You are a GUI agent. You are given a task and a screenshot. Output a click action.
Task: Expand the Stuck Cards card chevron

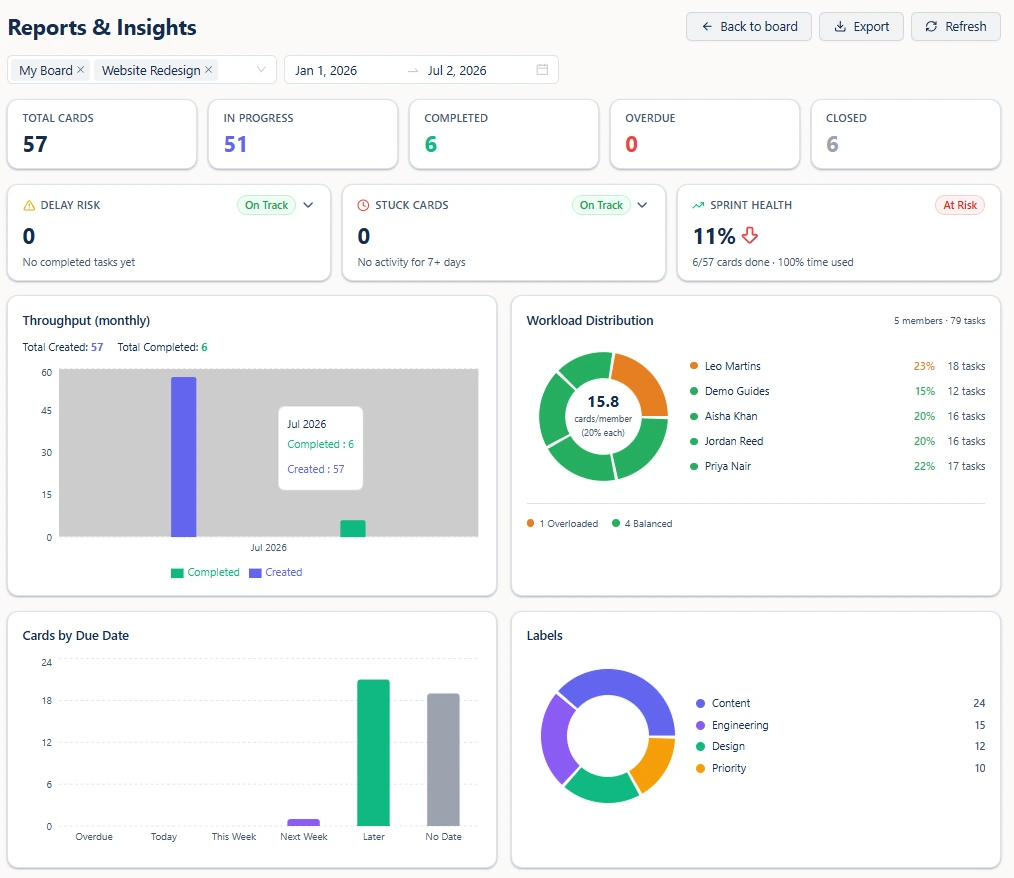click(642, 205)
